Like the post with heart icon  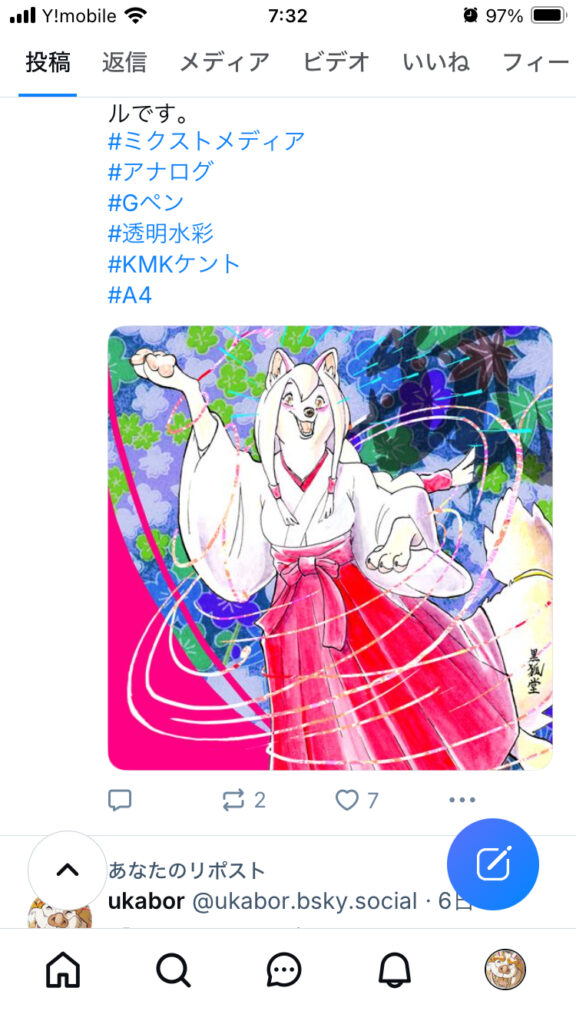(347, 800)
